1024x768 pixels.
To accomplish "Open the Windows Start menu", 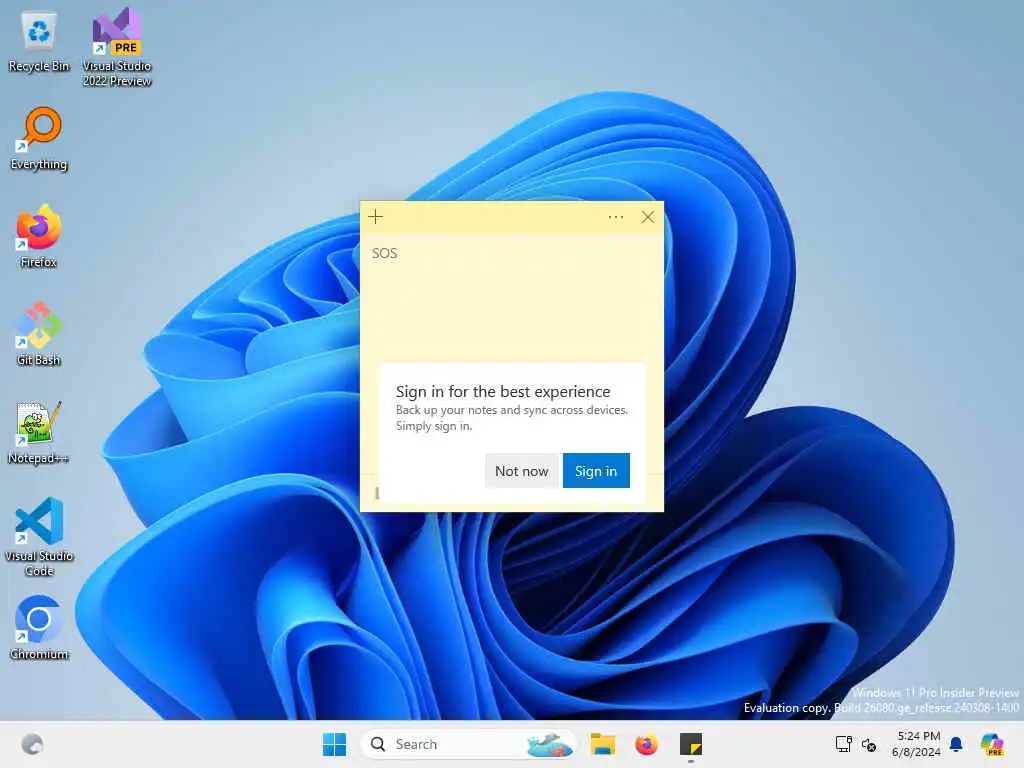I will point(334,744).
